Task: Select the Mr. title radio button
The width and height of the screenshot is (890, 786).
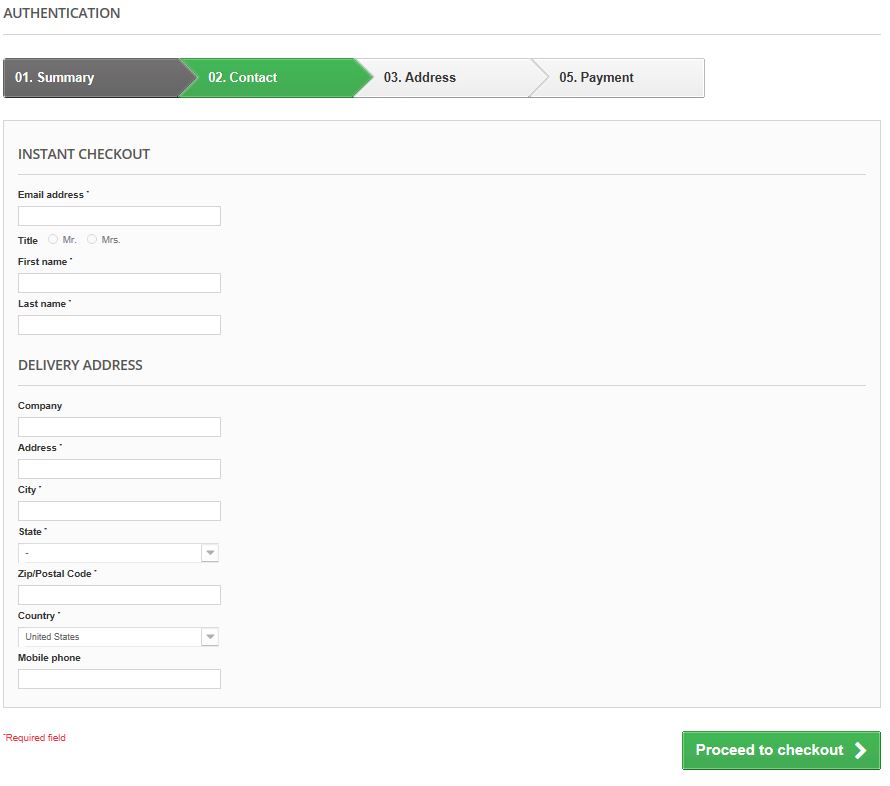Action: [x=53, y=239]
